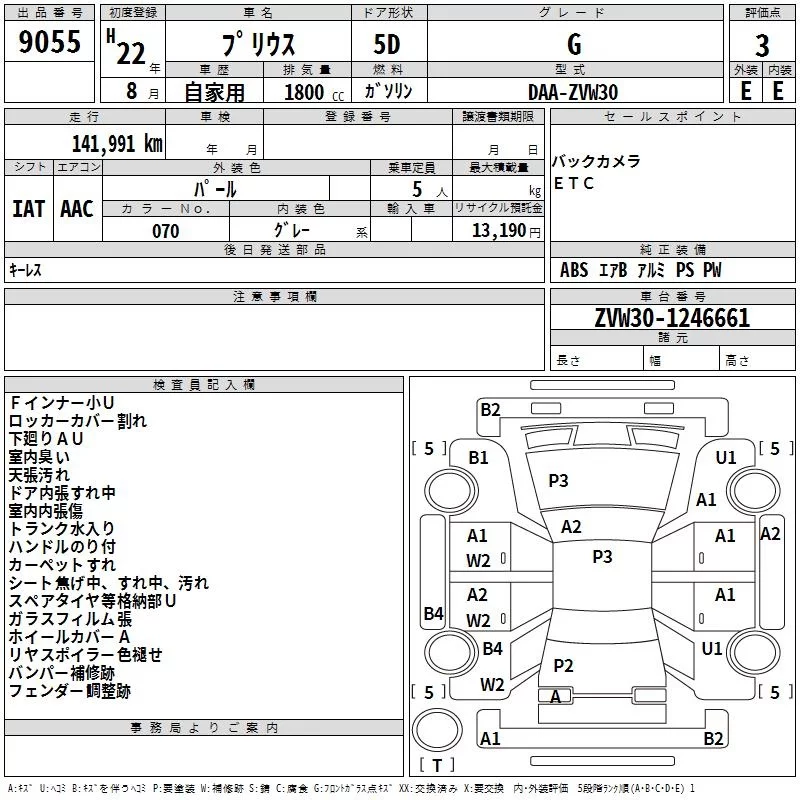
Task: Click the P3 mark on the hood
Action: [x=558, y=481]
